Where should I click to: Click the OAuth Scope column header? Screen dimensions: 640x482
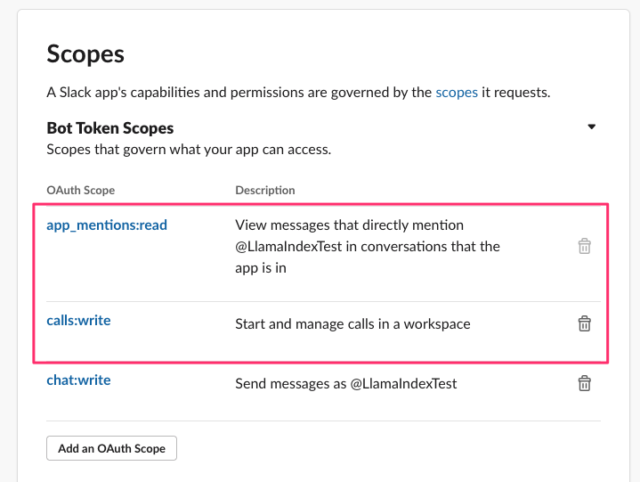click(x=80, y=190)
